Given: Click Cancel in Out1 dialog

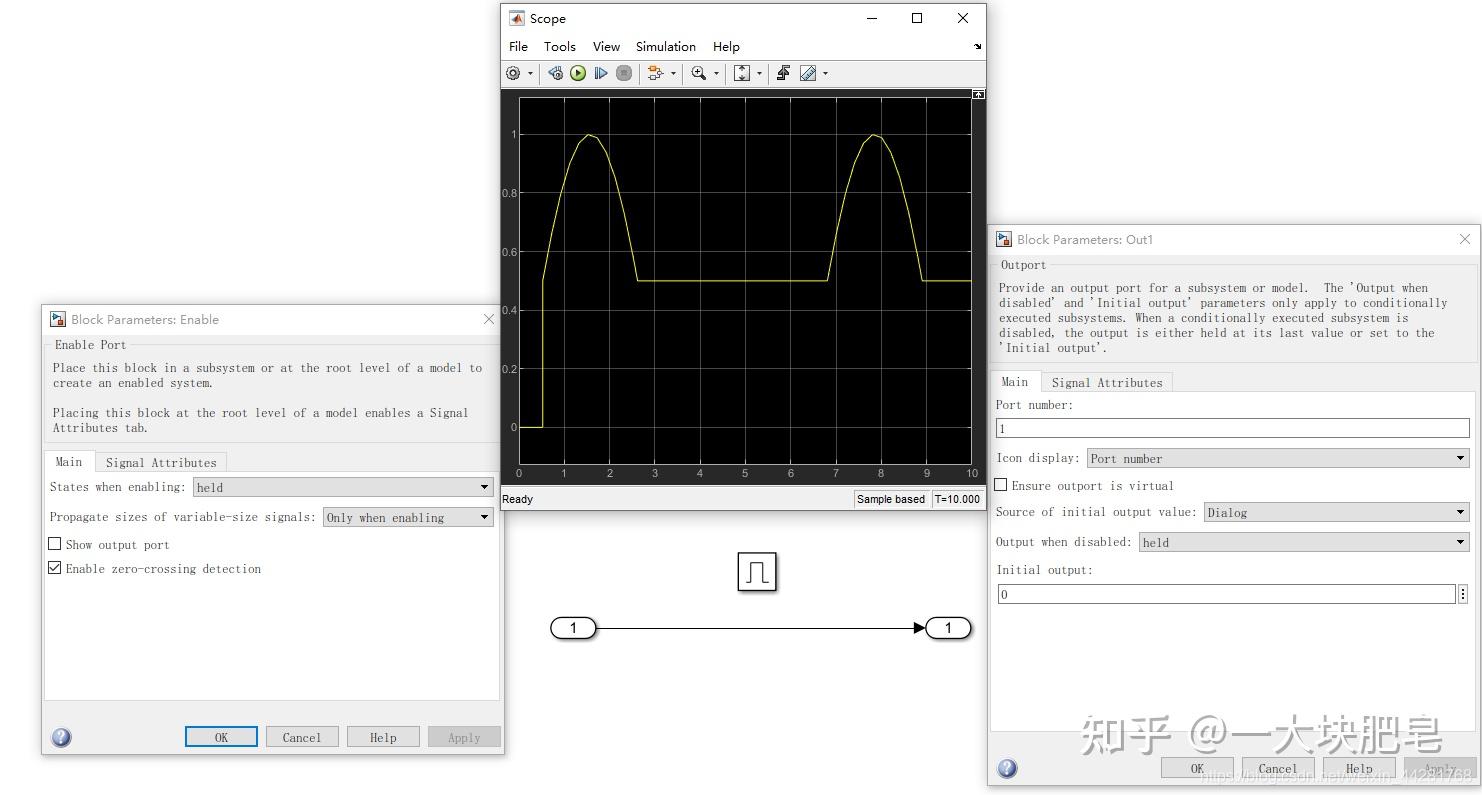Looking at the screenshot, I should pyautogui.click(x=1278, y=768).
